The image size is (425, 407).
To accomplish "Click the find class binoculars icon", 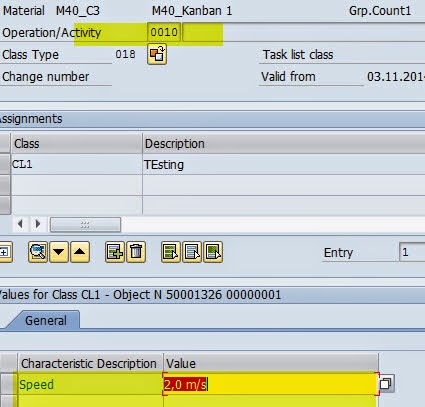I will click(38, 252).
